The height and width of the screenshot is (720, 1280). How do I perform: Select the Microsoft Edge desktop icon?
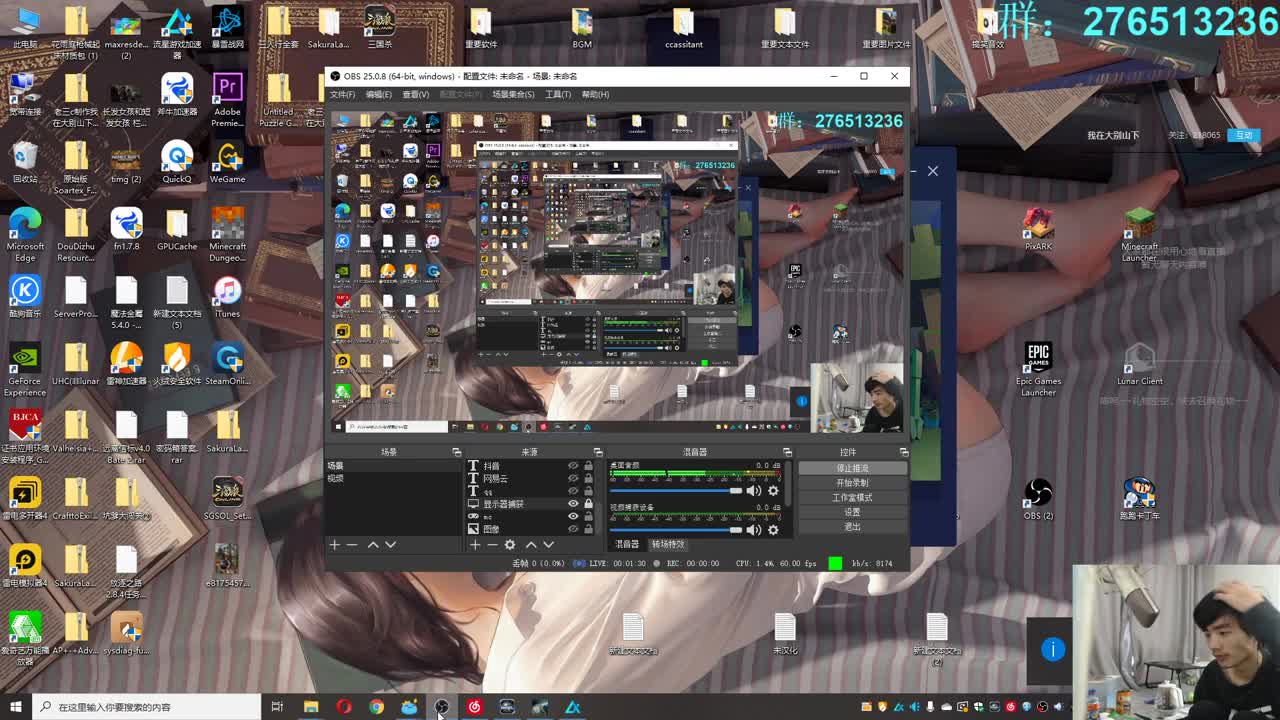click(25, 235)
